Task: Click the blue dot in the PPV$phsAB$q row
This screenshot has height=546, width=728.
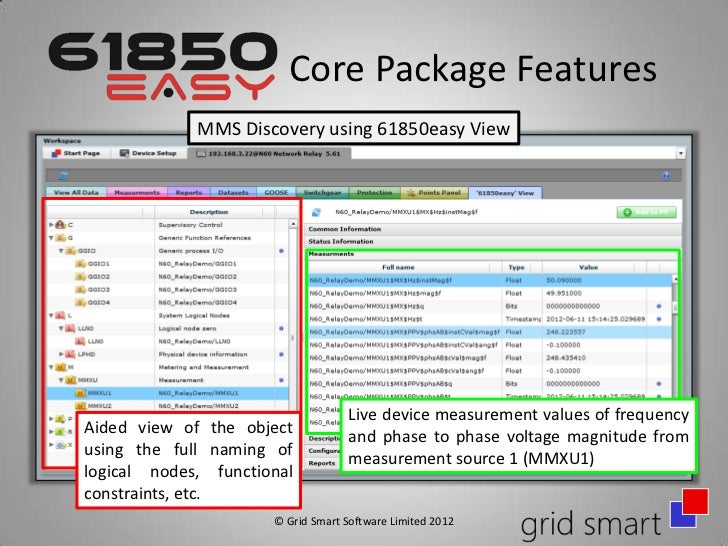Action: pyautogui.click(x=659, y=384)
